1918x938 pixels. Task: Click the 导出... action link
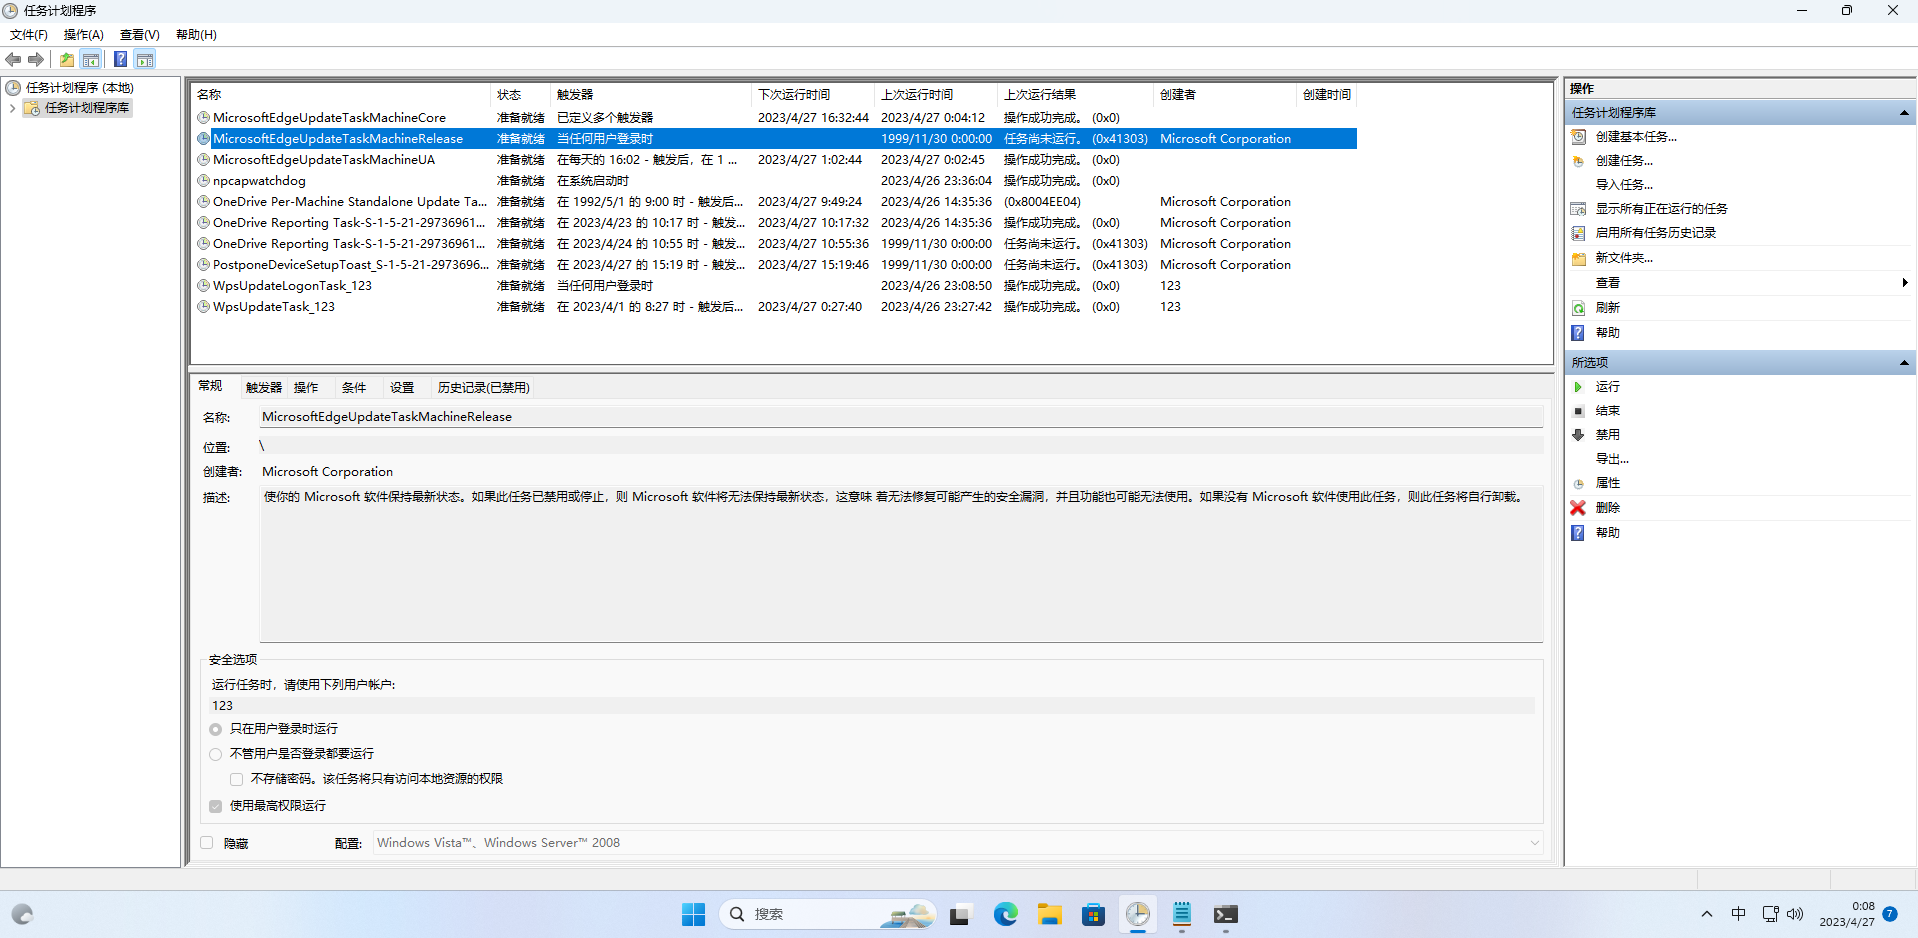click(1612, 459)
